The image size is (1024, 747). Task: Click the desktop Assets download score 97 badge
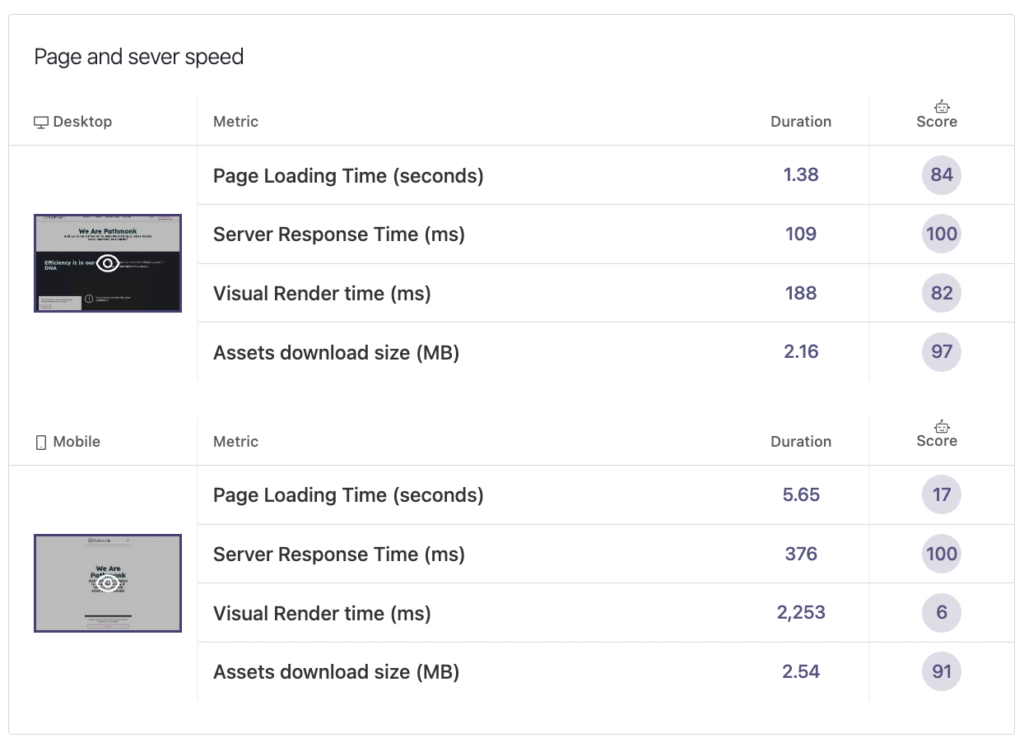[941, 352]
